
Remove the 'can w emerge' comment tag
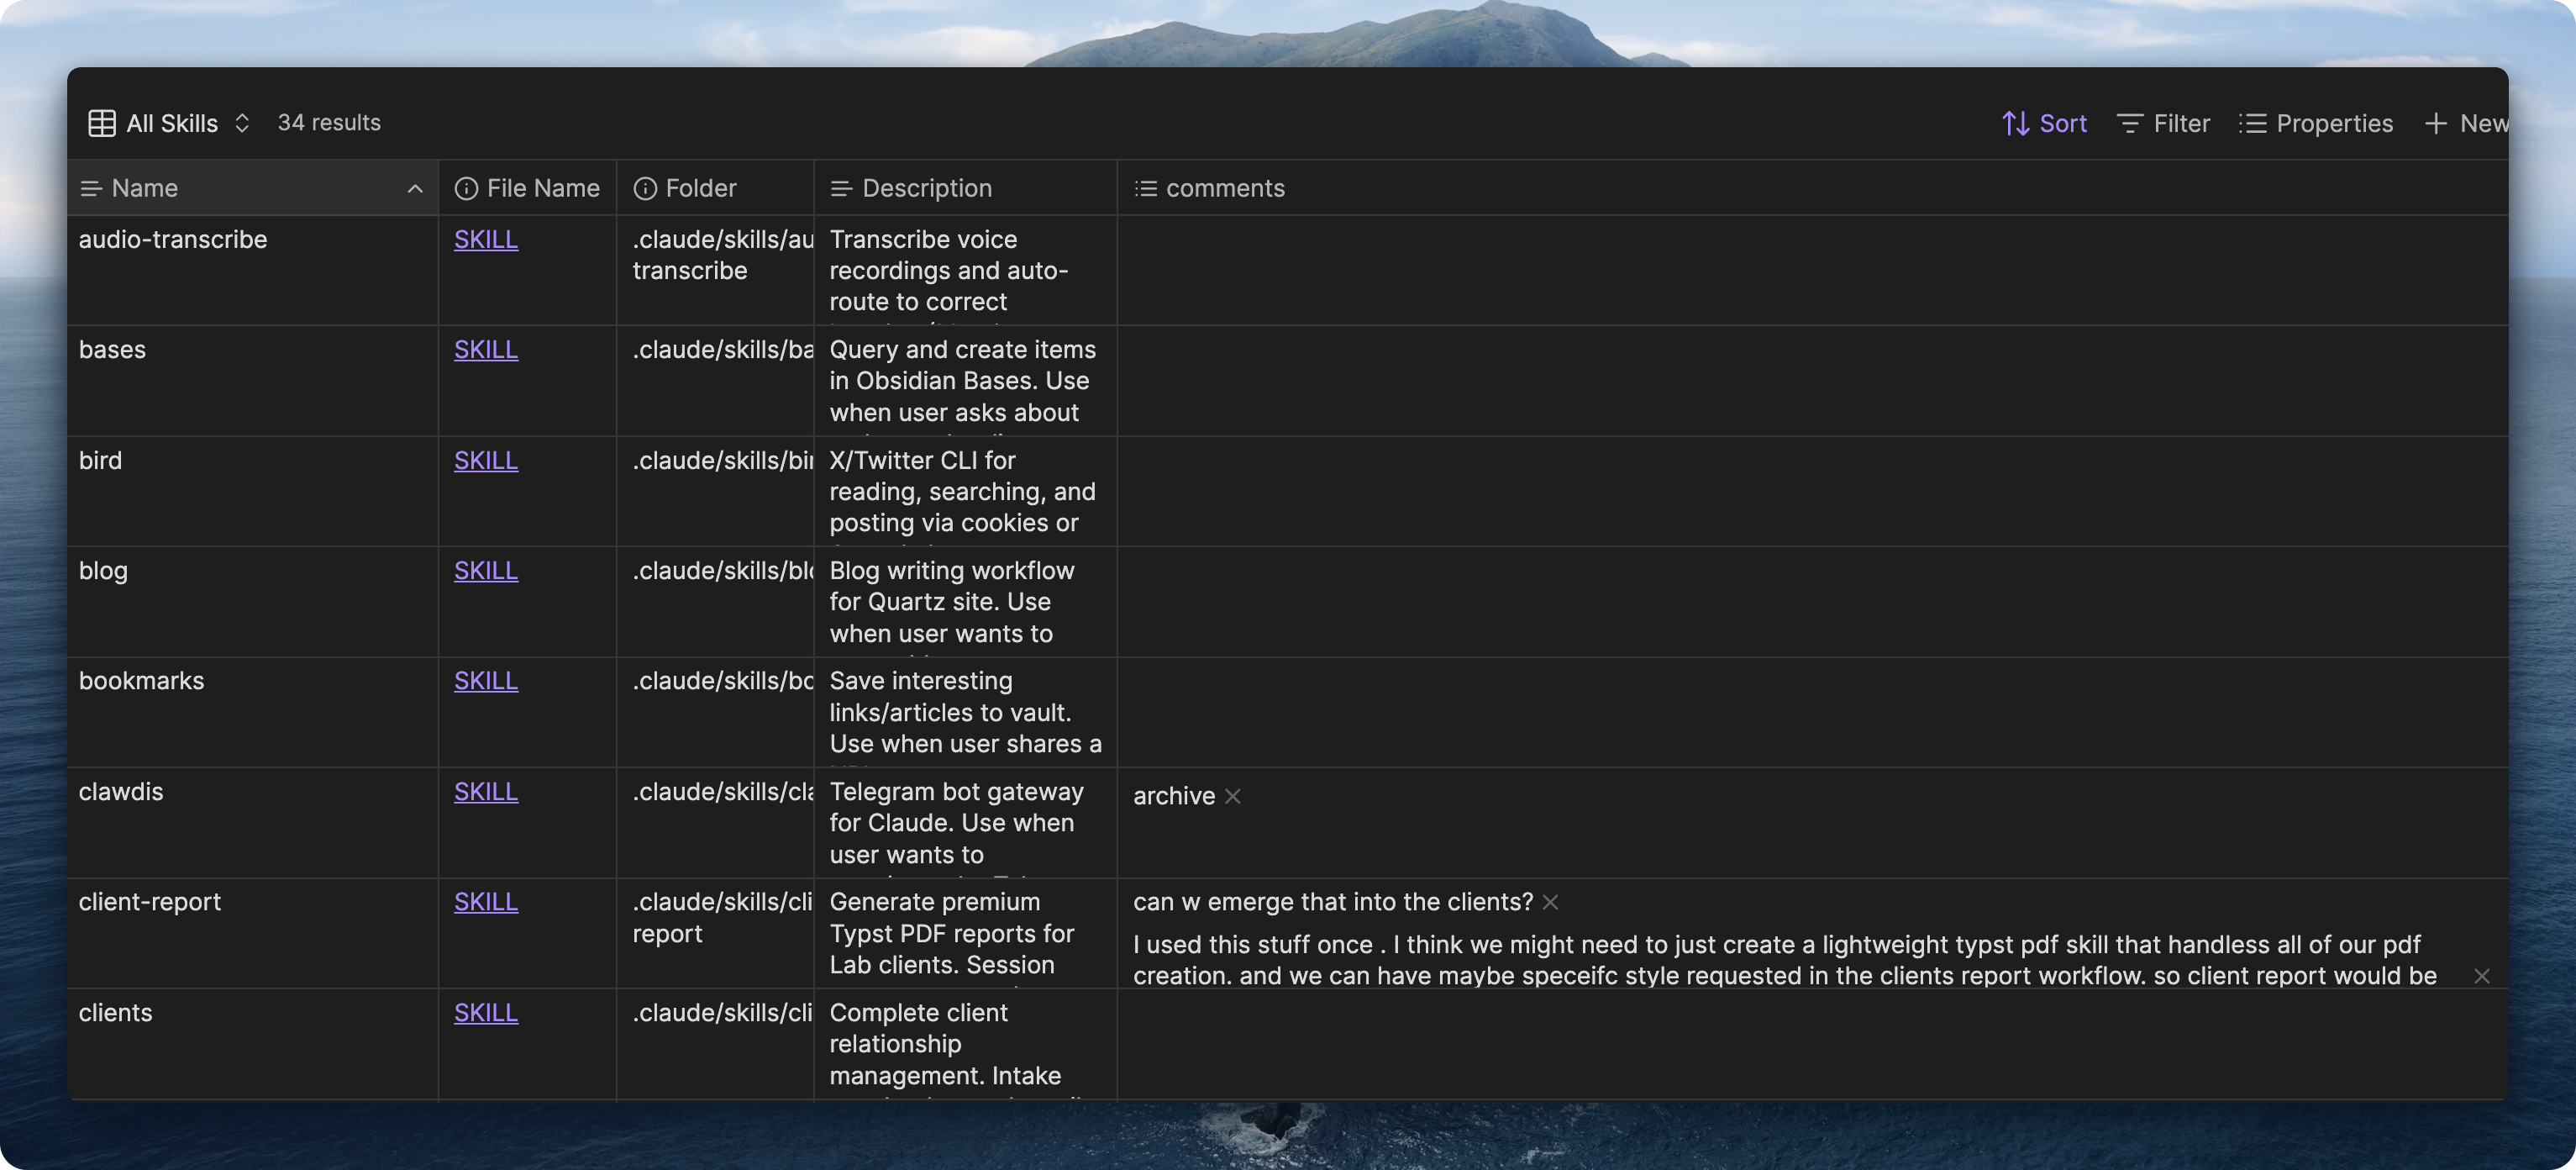click(x=1550, y=902)
